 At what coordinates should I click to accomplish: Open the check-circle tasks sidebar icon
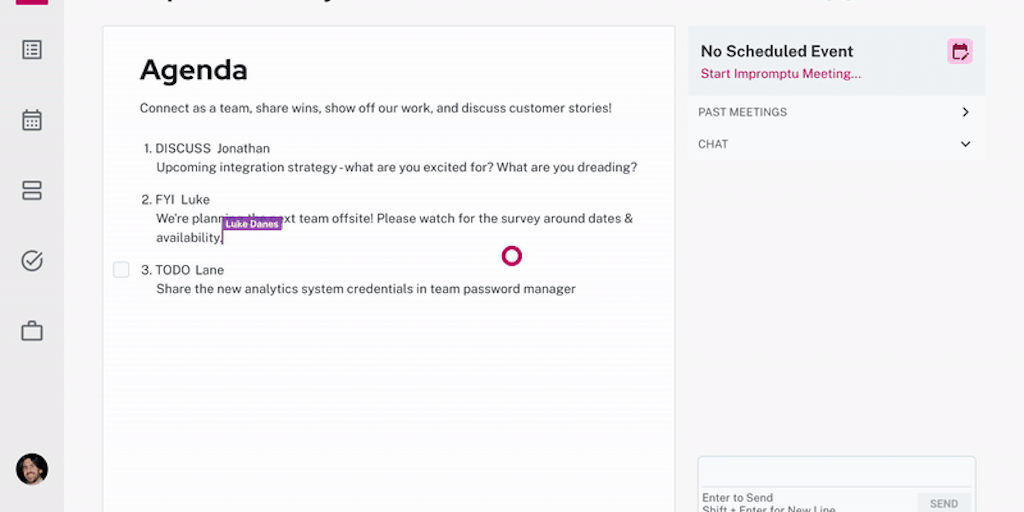[x=32, y=261]
